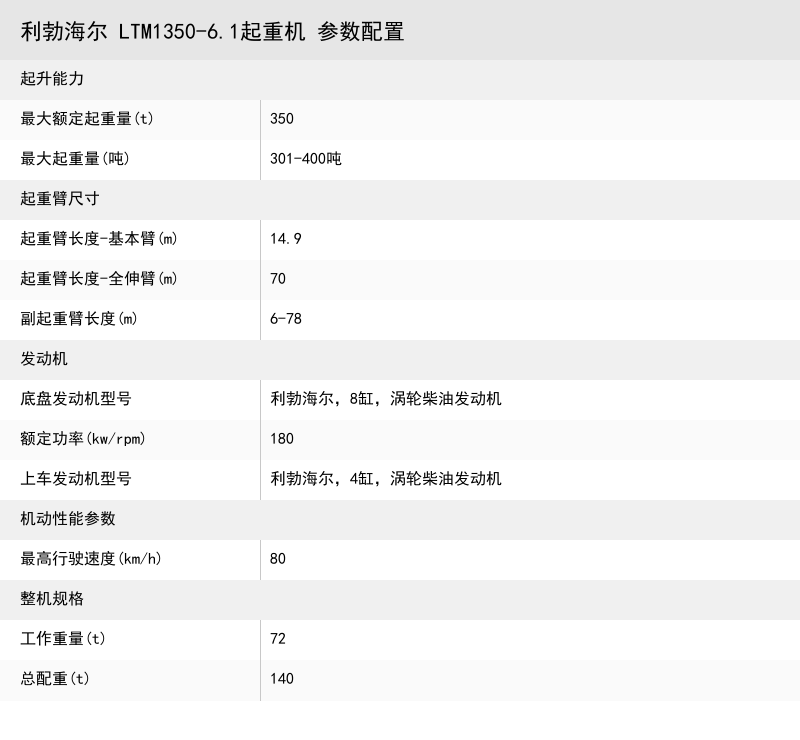Select the value 6-78 cell
The height and width of the screenshot is (740, 800).
tap(284, 319)
